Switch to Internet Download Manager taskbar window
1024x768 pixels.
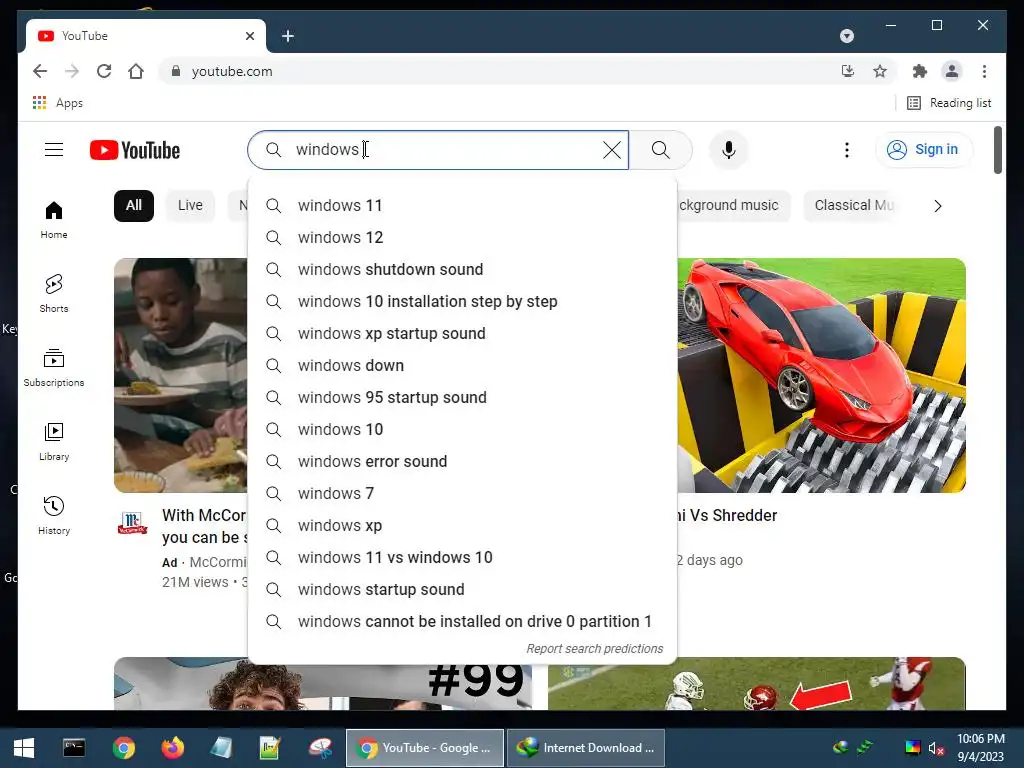click(586, 748)
